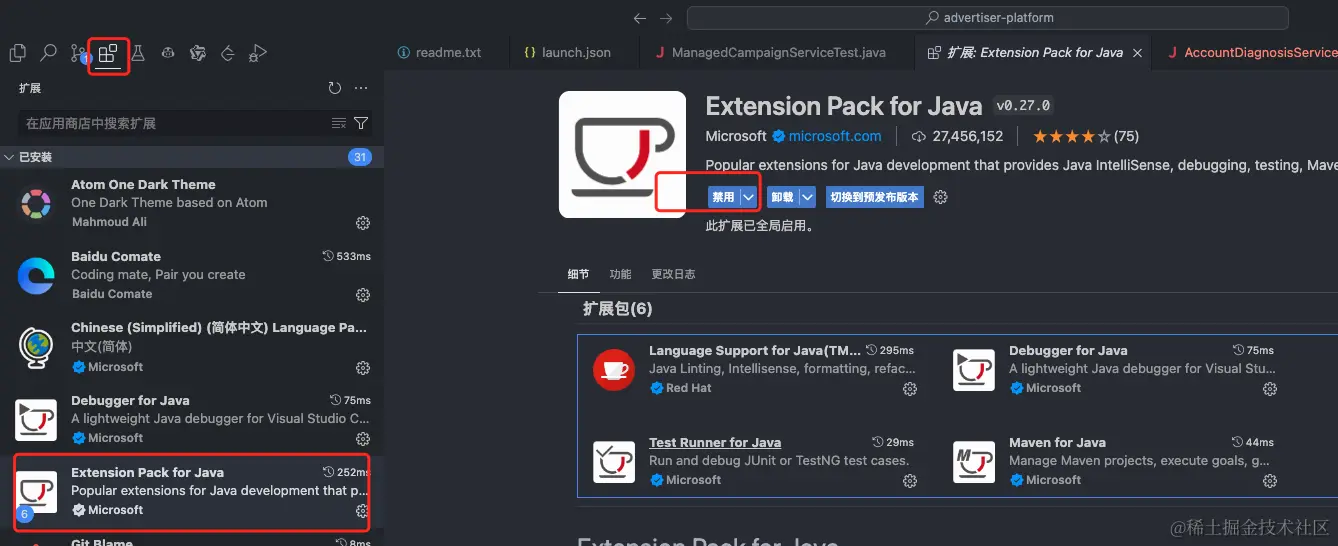Click the advertiser-platform command center search

click(x=987, y=18)
